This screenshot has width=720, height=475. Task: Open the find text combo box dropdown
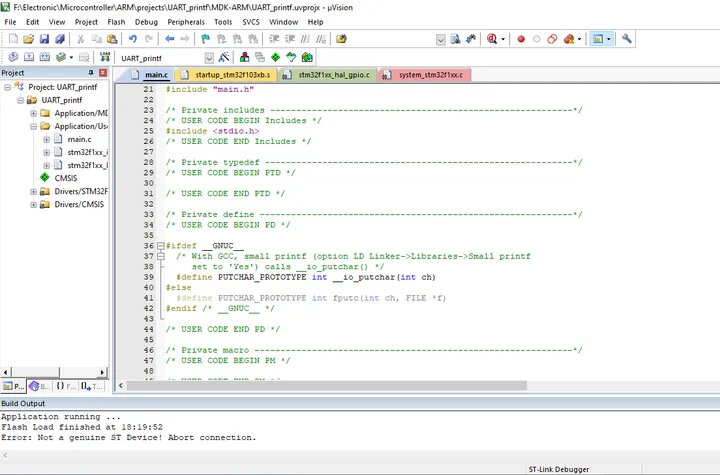440,40
